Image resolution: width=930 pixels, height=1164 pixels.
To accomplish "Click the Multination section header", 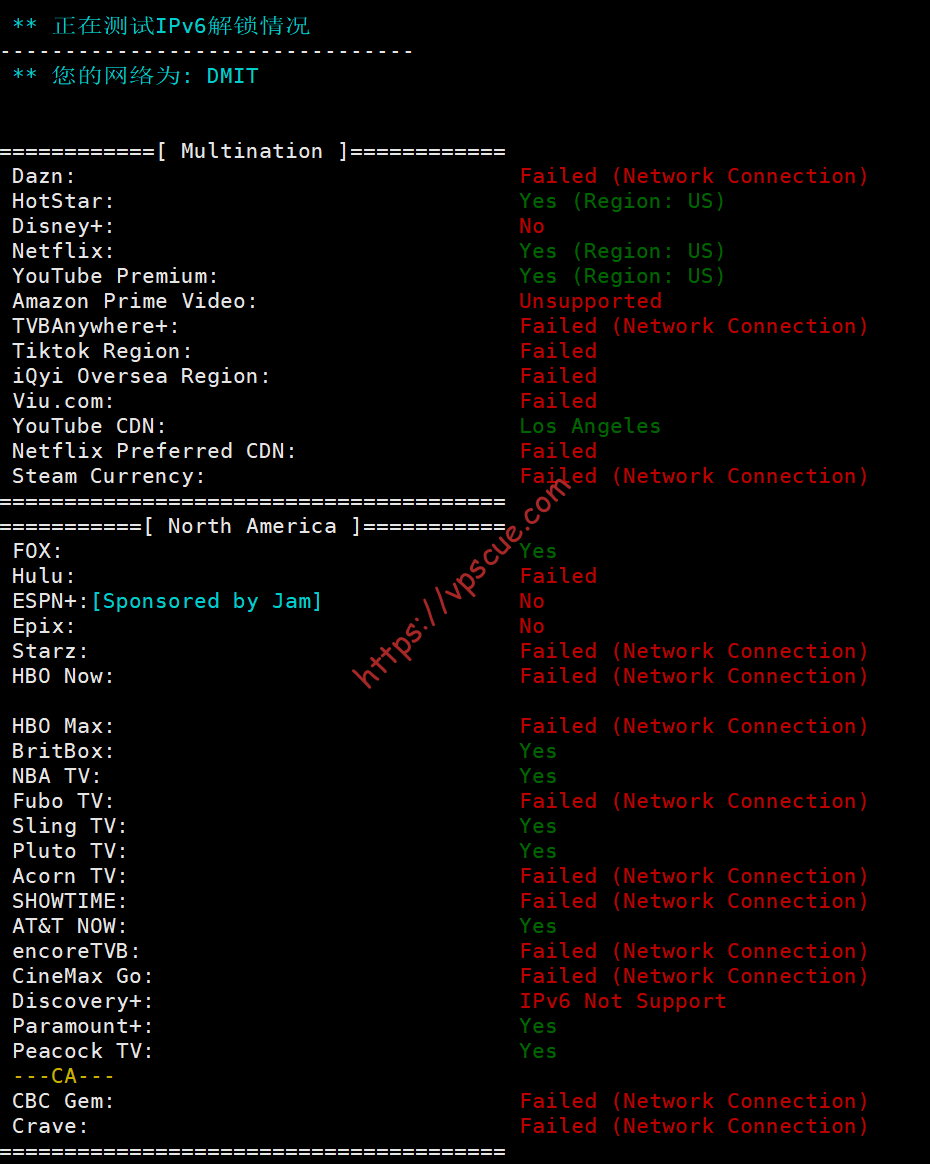I will pos(252,151).
